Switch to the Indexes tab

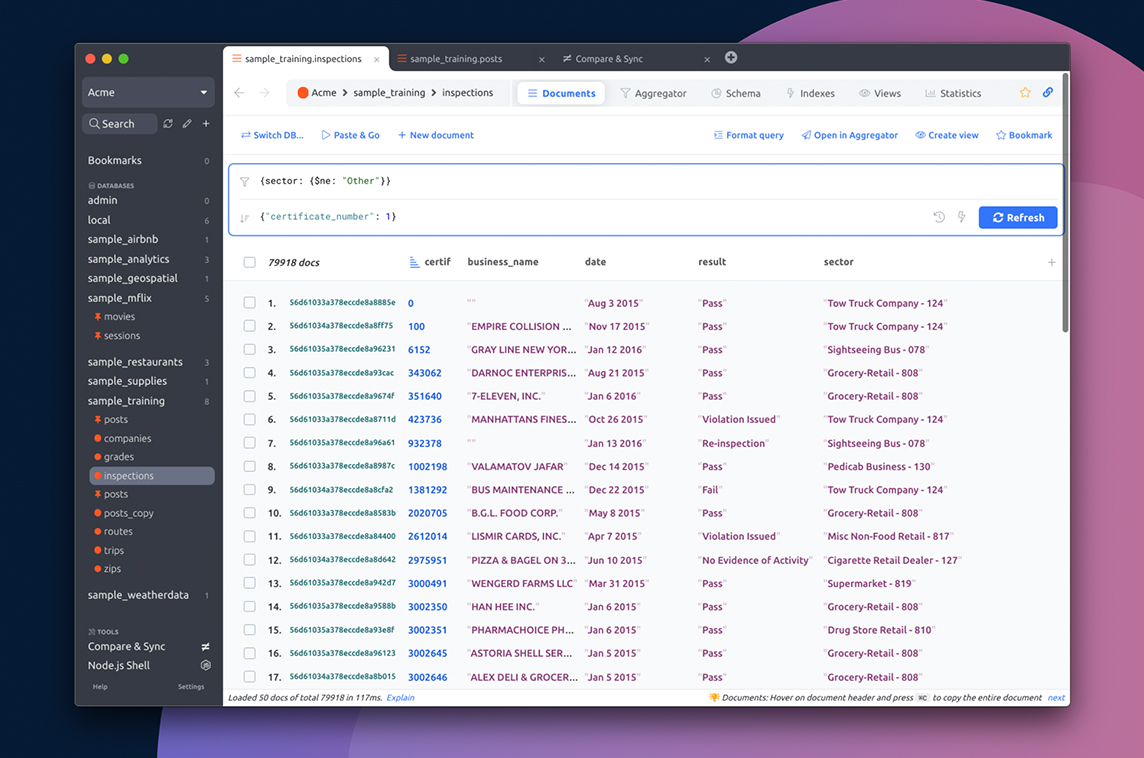(810, 93)
